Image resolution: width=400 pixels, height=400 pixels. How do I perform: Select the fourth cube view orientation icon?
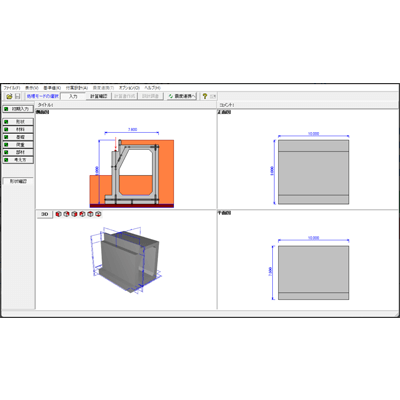point(82,214)
